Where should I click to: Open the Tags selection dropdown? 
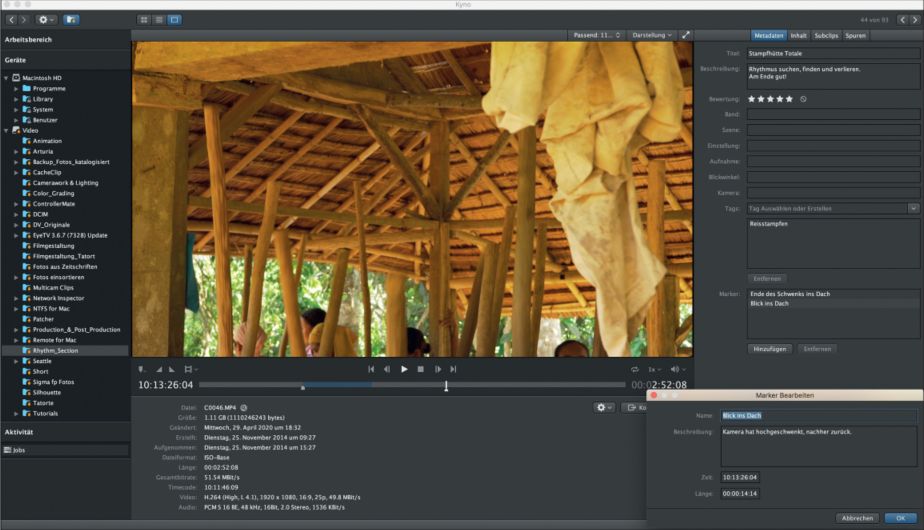click(x=913, y=209)
